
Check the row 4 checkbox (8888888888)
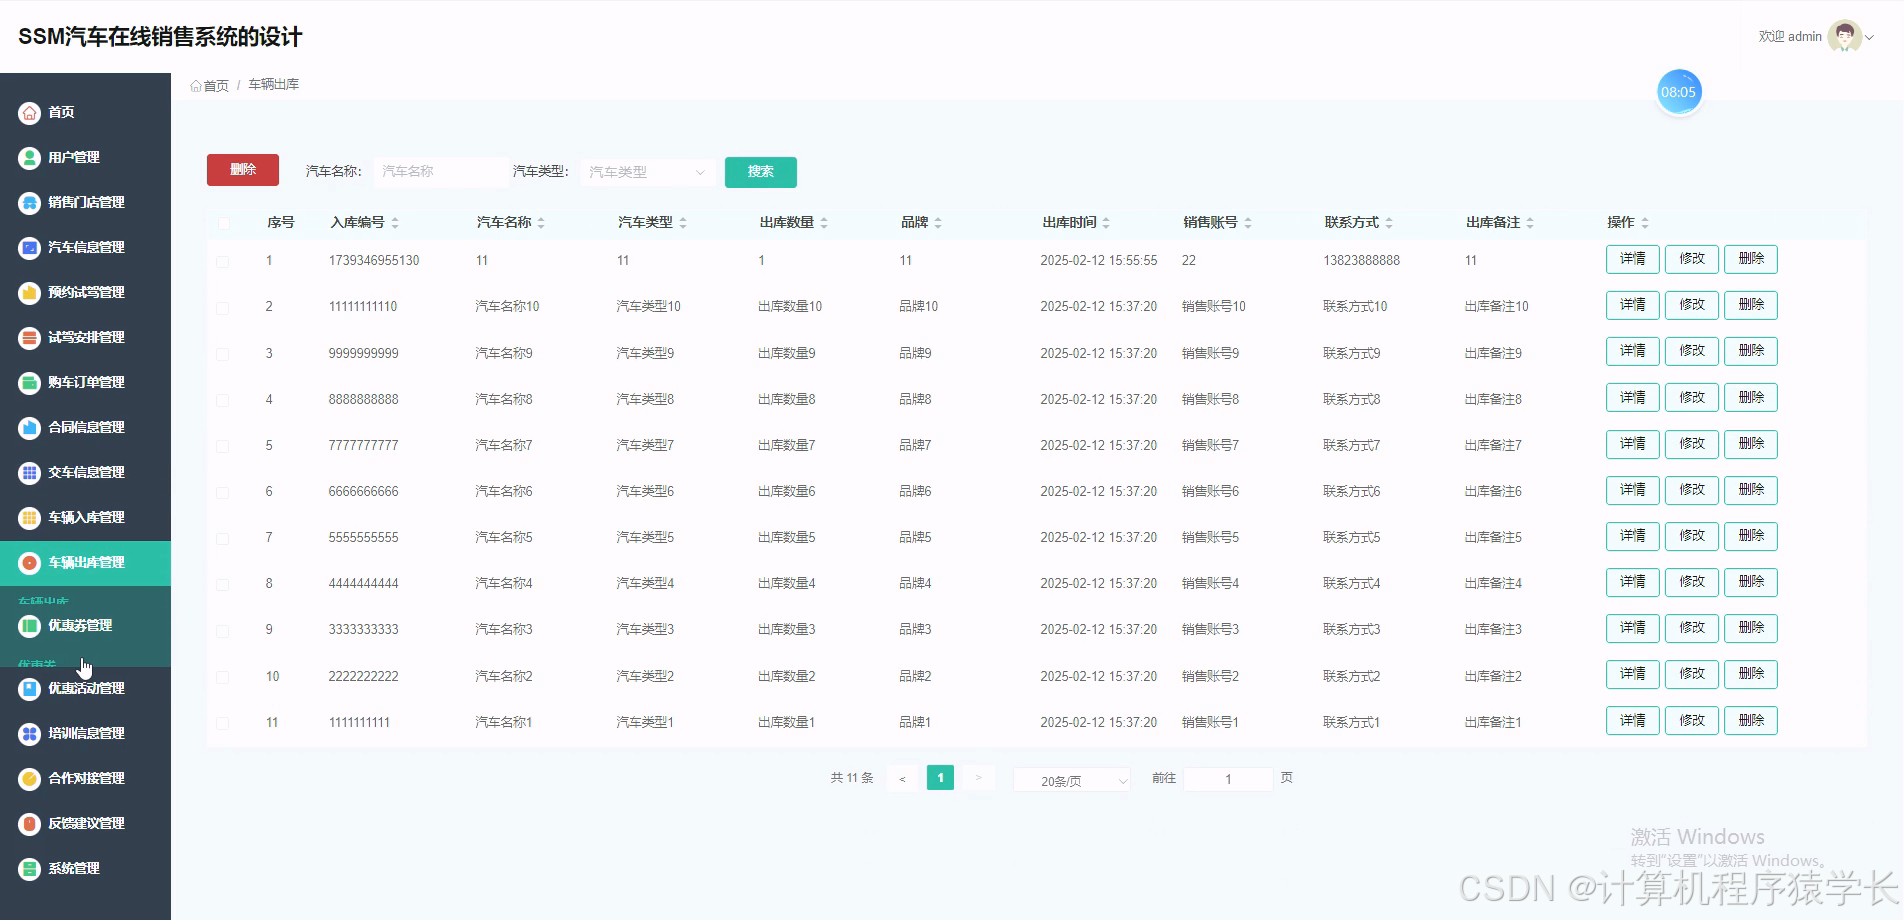pos(223,400)
